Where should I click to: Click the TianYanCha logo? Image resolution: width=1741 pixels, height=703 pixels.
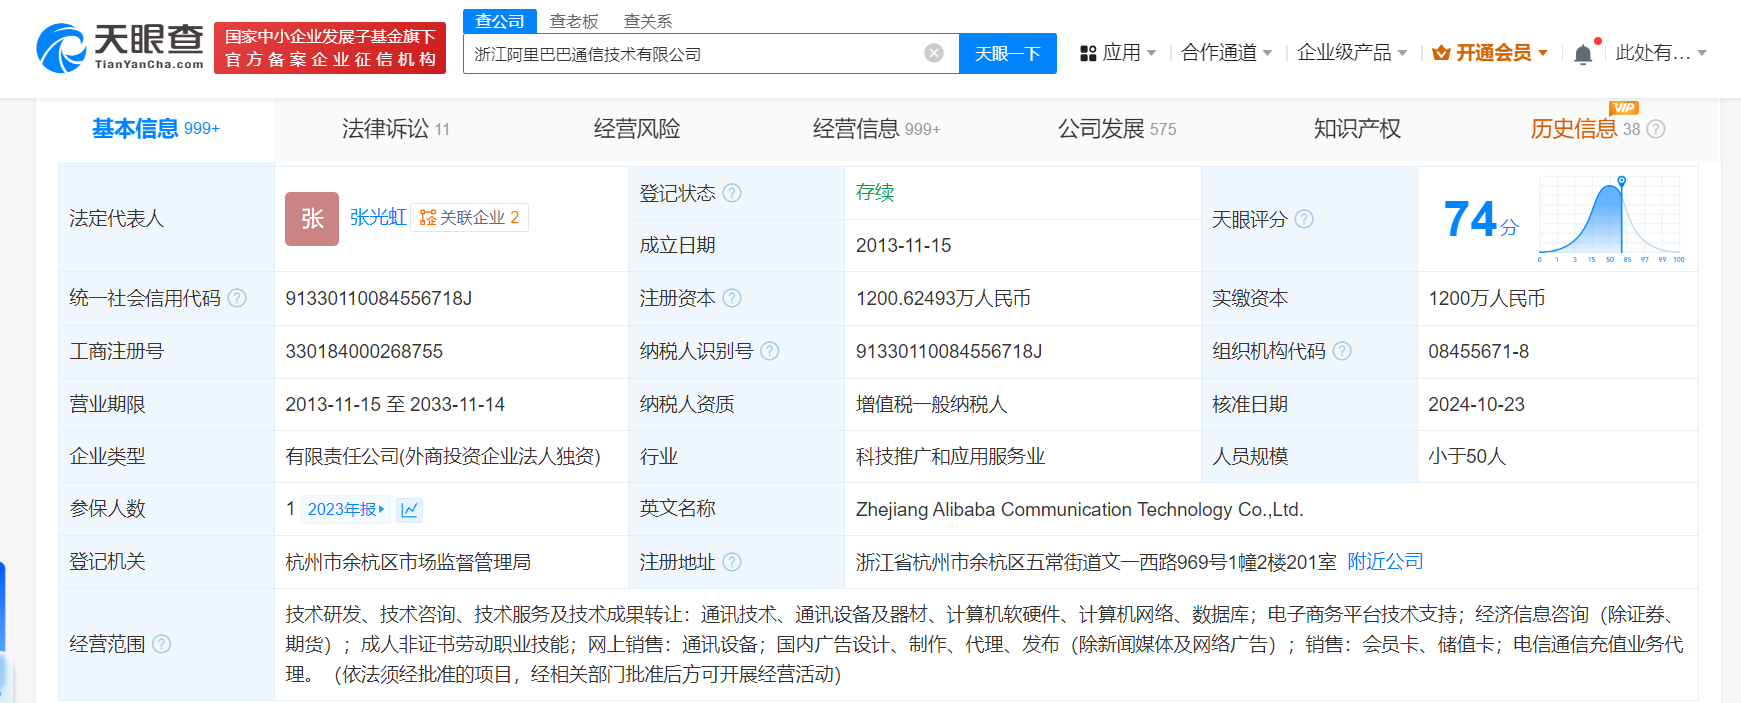pos(120,47)
